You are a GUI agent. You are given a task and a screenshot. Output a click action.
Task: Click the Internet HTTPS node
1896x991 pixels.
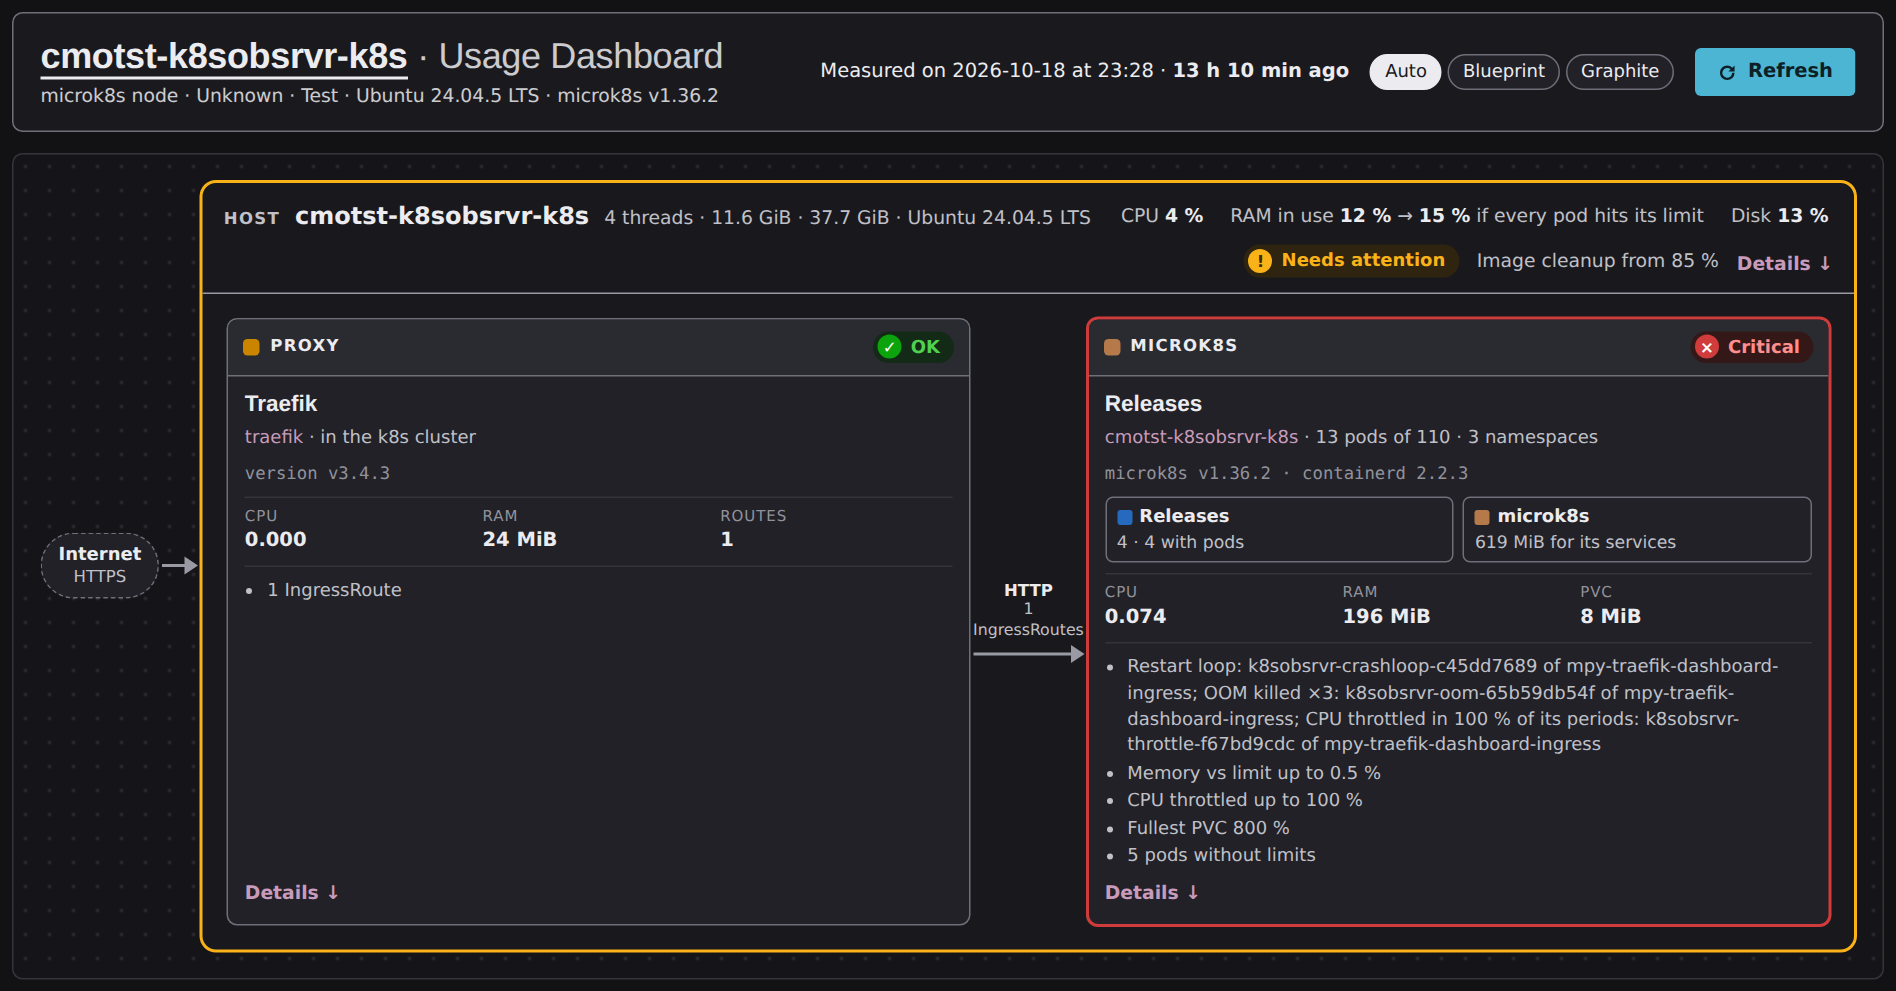[100, 565]
